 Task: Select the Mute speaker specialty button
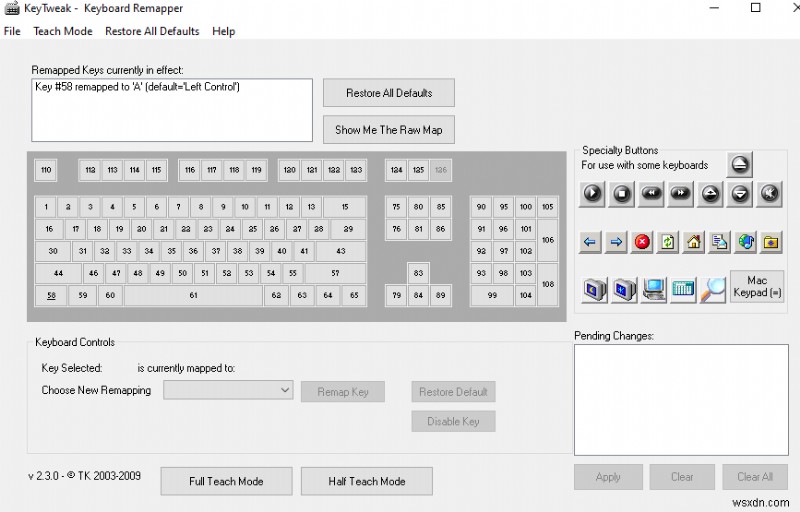click(769, 194)
